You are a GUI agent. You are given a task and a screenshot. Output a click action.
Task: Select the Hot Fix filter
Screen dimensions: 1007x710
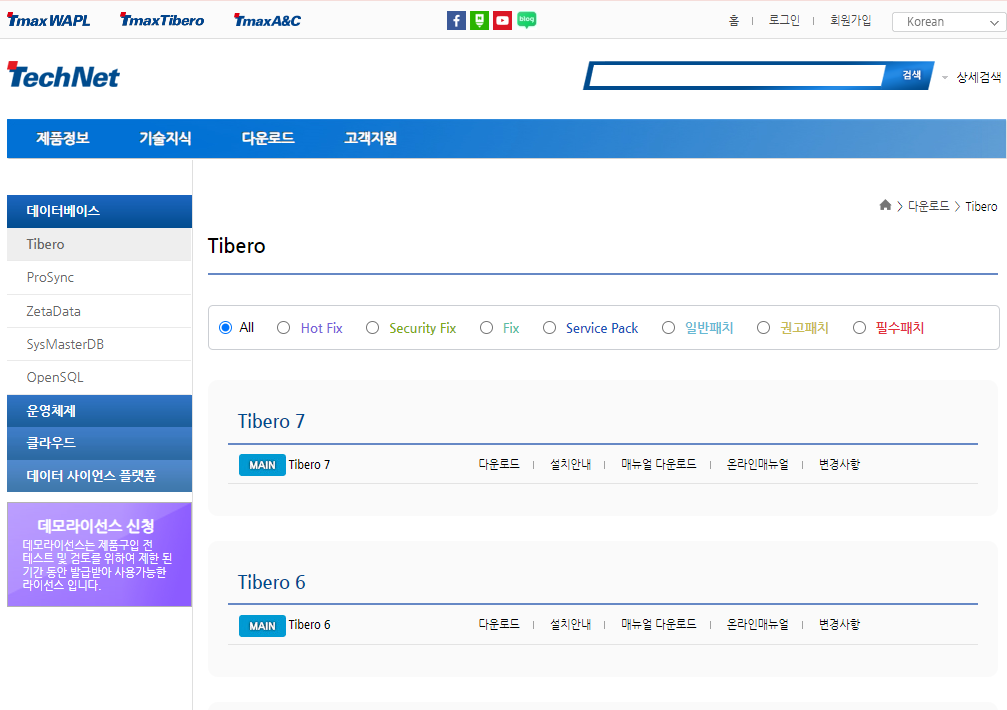[283, 327]
